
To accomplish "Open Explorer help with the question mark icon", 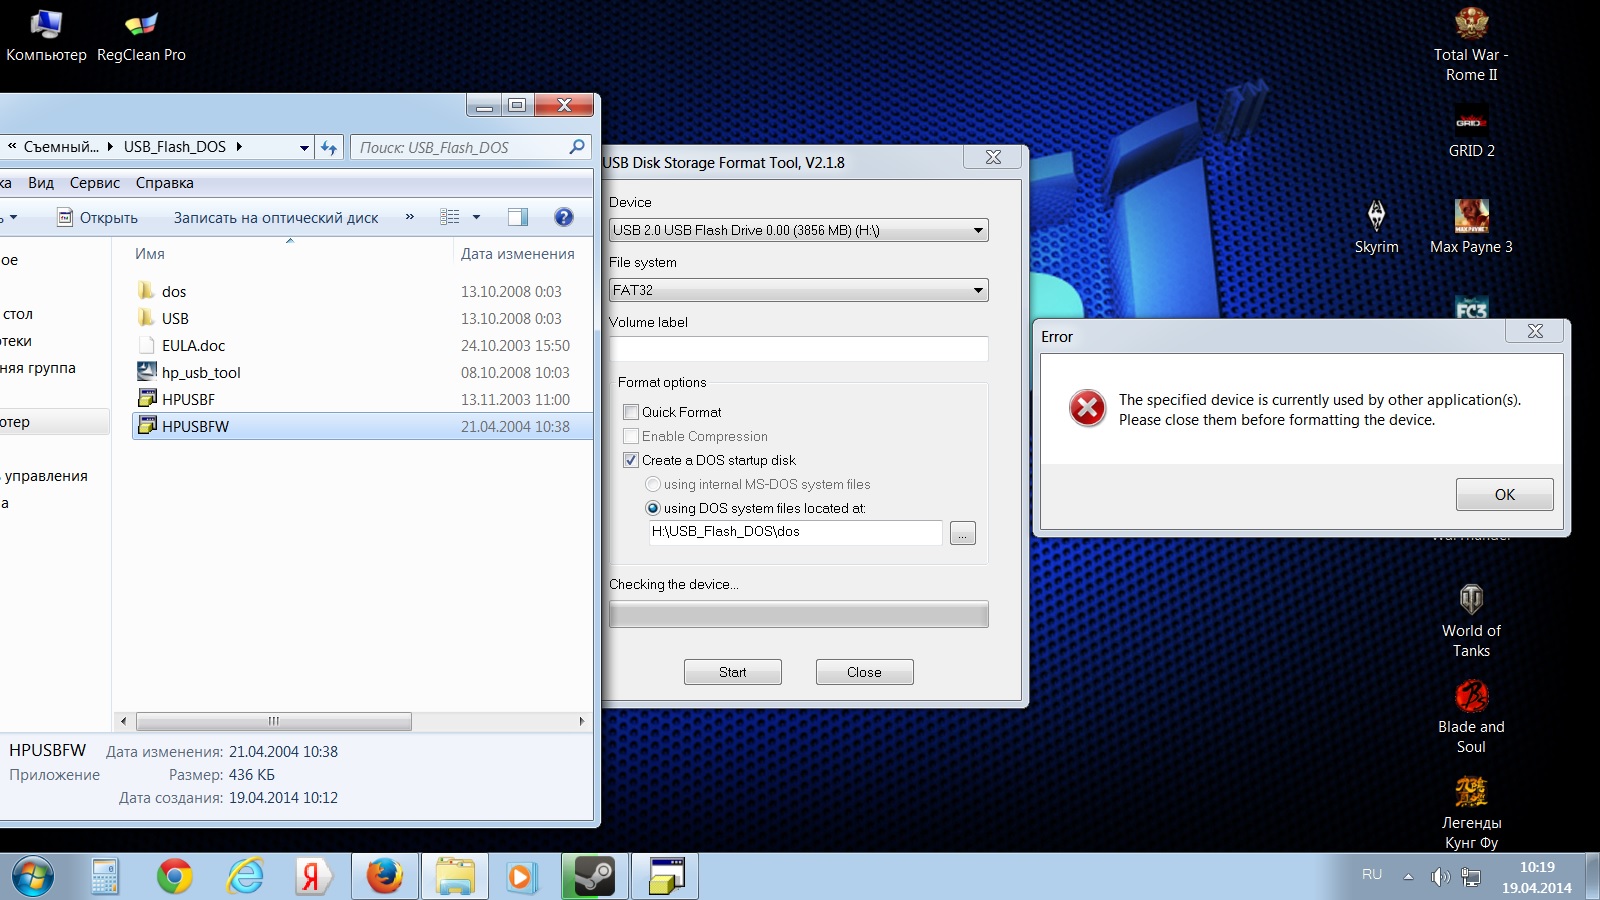I will pyautogui.click(x=564, y=217).
